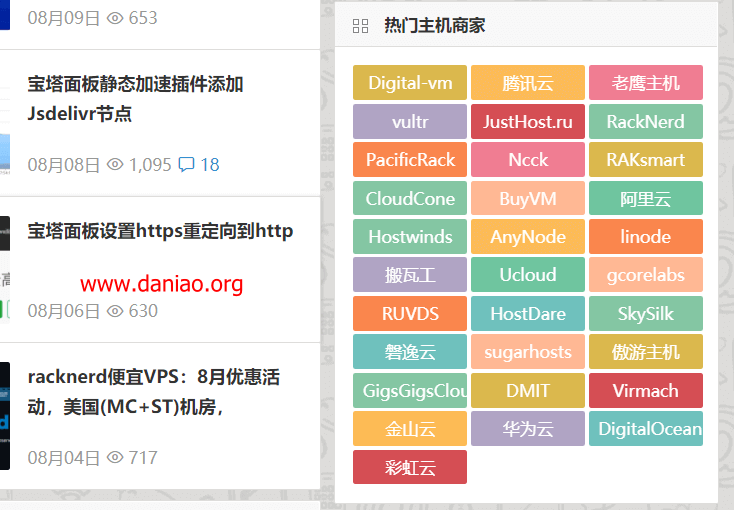This screenshot has width=734, height=510.
Task: Click the eye views icon beside 1,095
Action: point(115,164)
